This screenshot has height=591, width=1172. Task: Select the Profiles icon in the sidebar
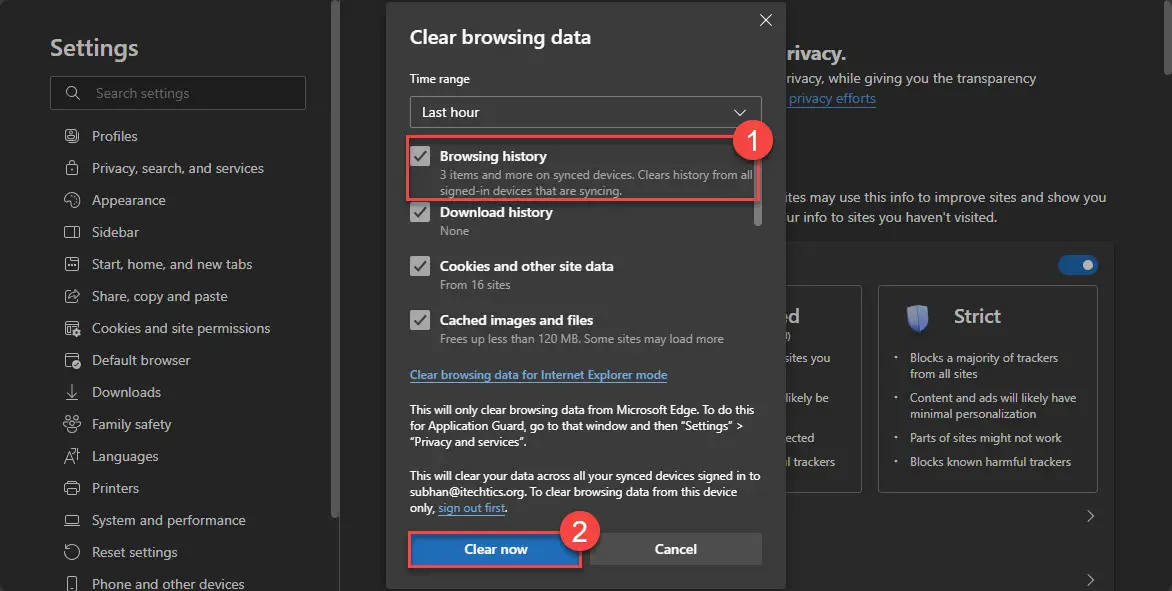click(71, 136)
